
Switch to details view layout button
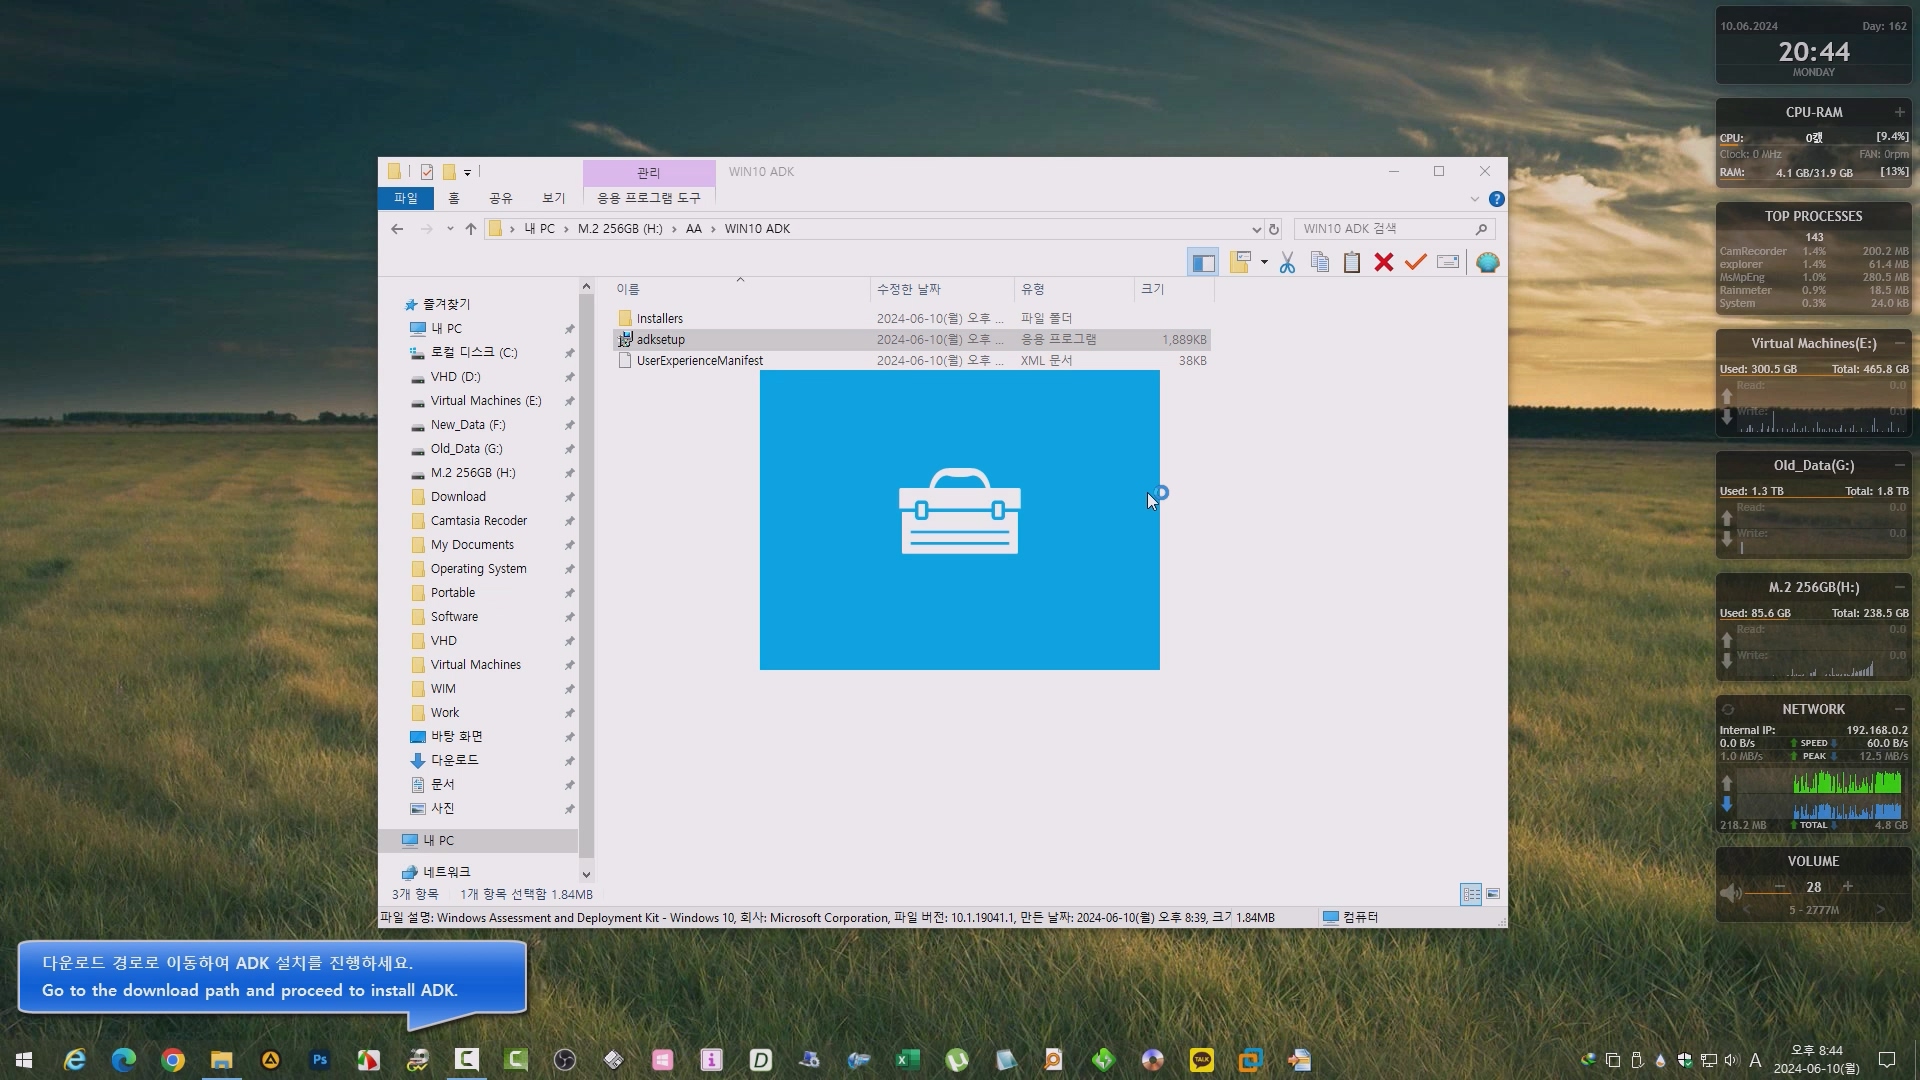point(1471,894)
